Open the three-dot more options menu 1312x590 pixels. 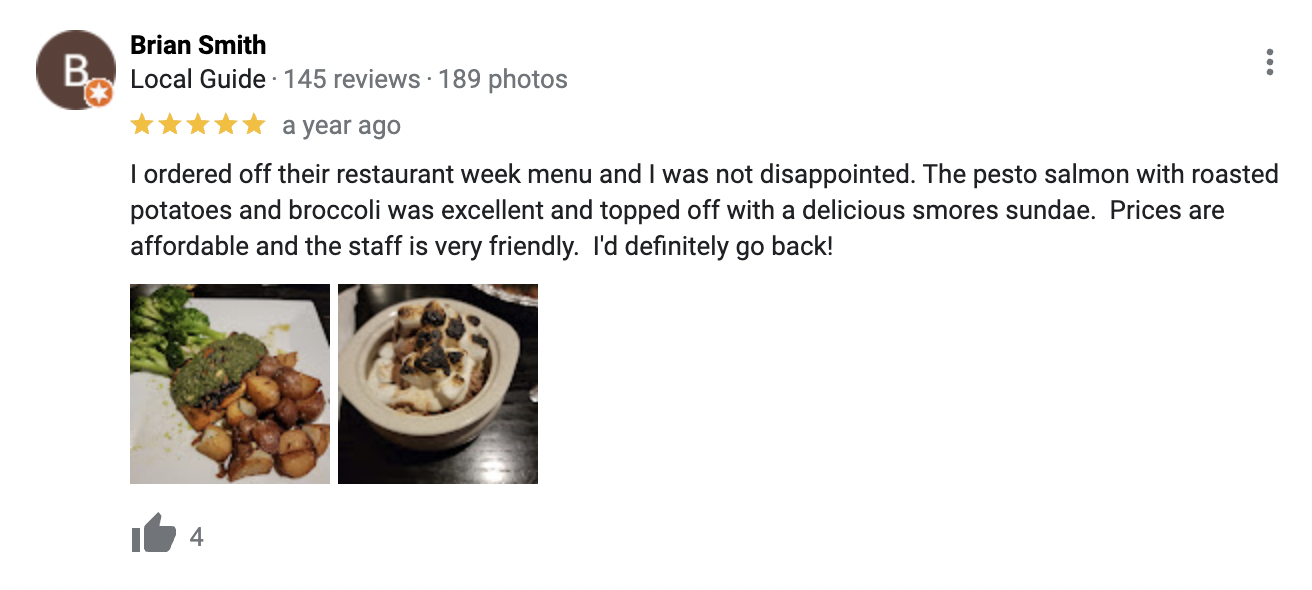(x=1269, y=62)
